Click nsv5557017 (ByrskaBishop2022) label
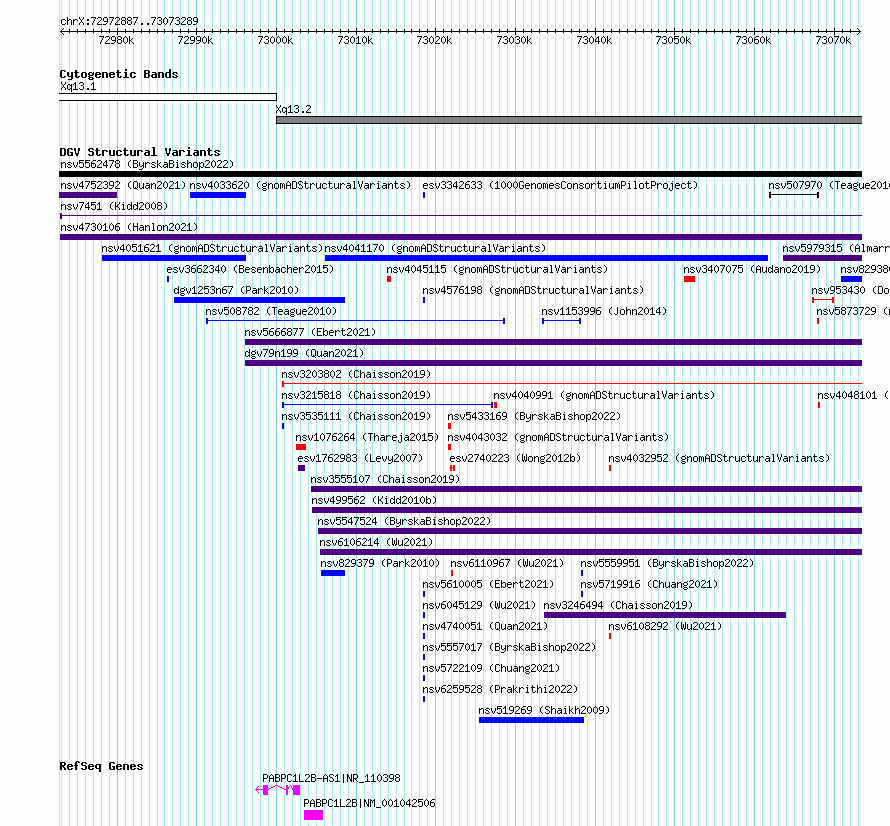 [x=509, y=648]
